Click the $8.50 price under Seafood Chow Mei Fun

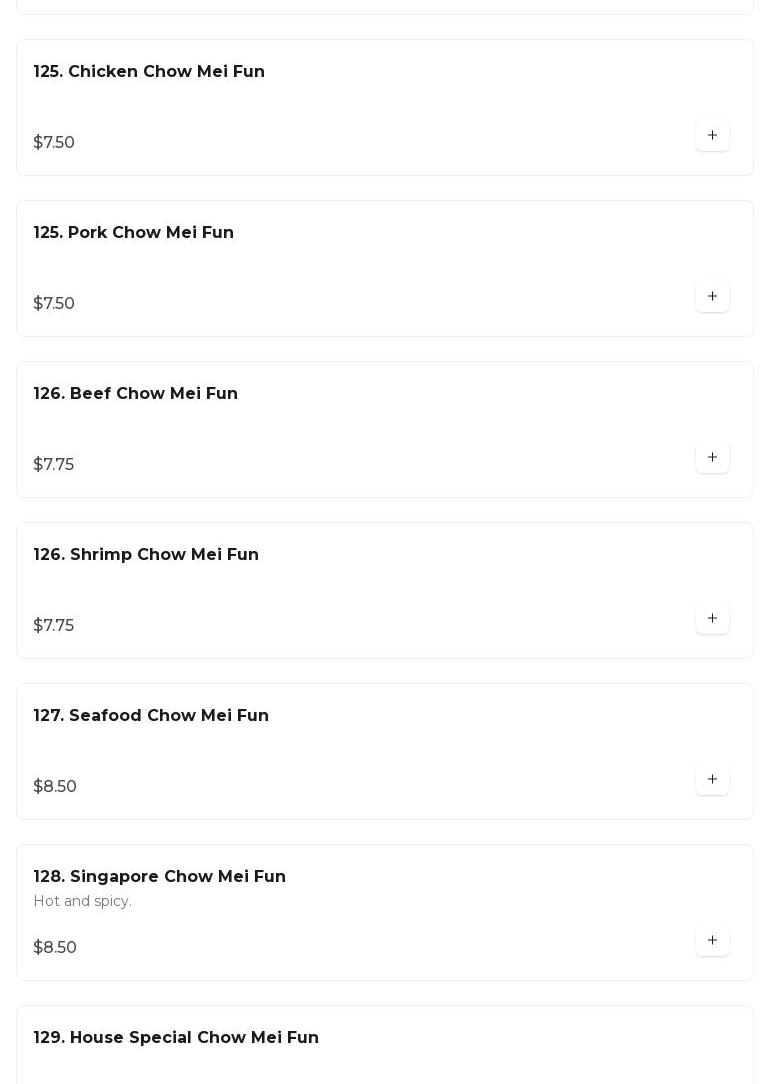click(55, 787)
